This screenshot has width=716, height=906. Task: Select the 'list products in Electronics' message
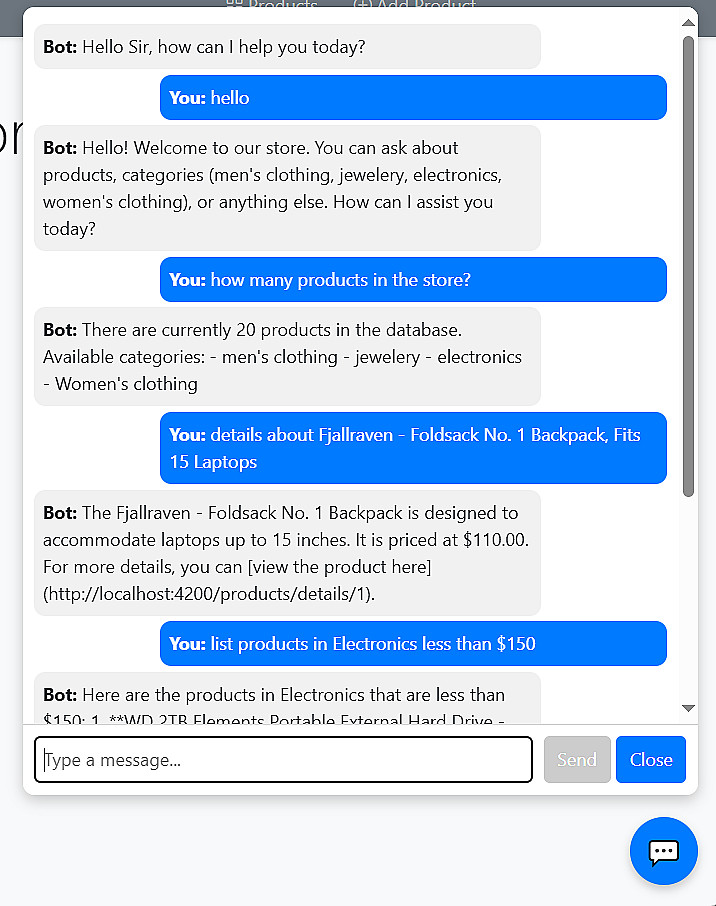(x=413, y=644)
